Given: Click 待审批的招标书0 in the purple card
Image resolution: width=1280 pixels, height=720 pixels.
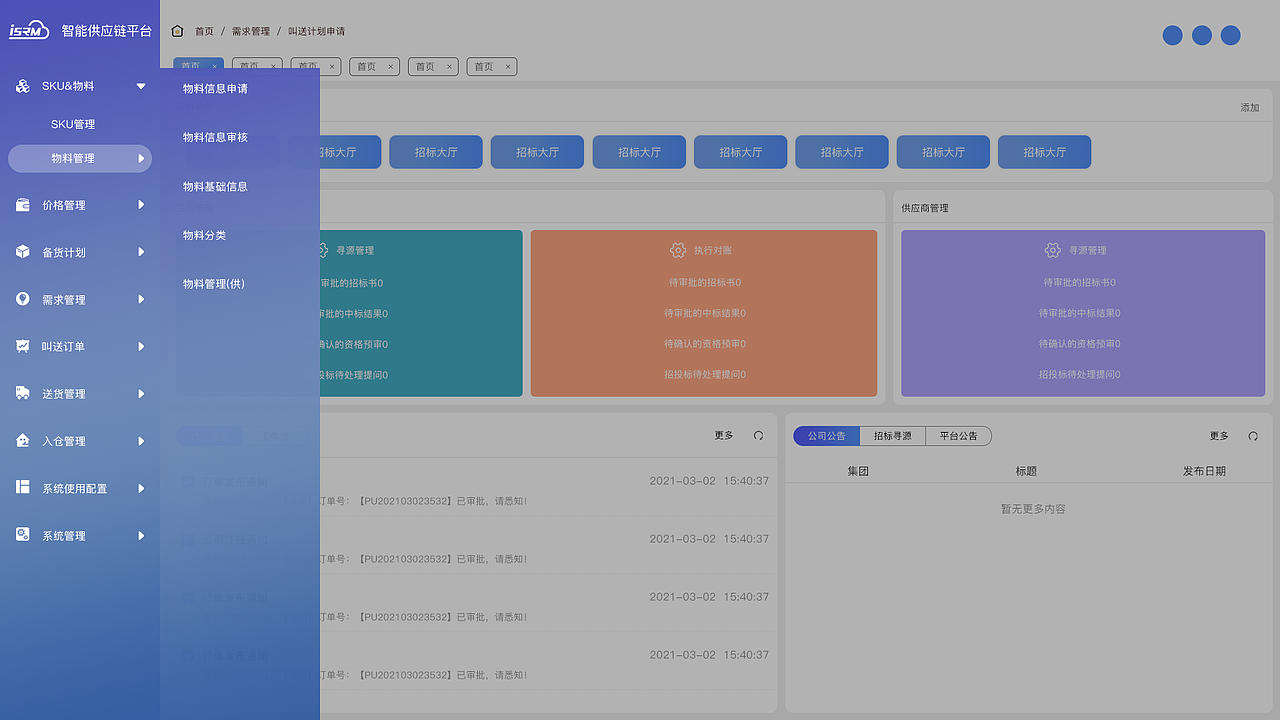Looking at the screenshot, I should (1079, 282).
